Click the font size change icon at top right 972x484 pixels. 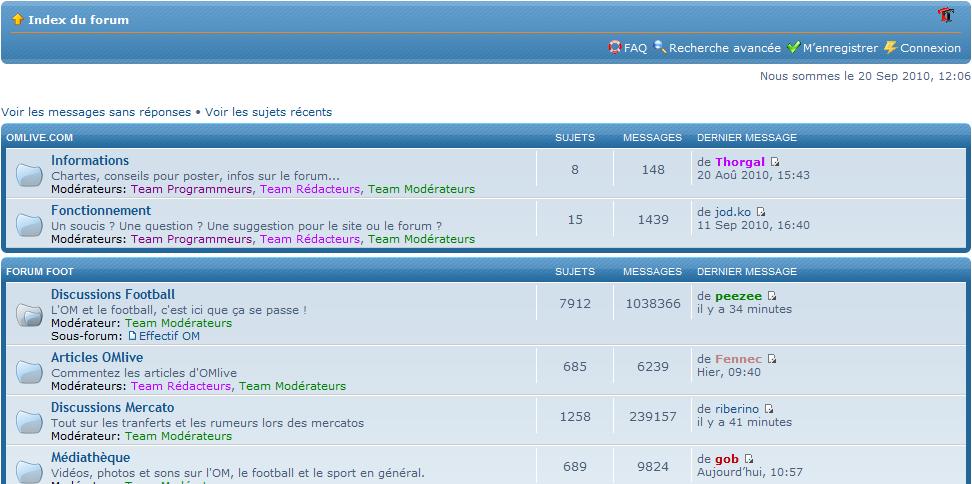[945, 15]
